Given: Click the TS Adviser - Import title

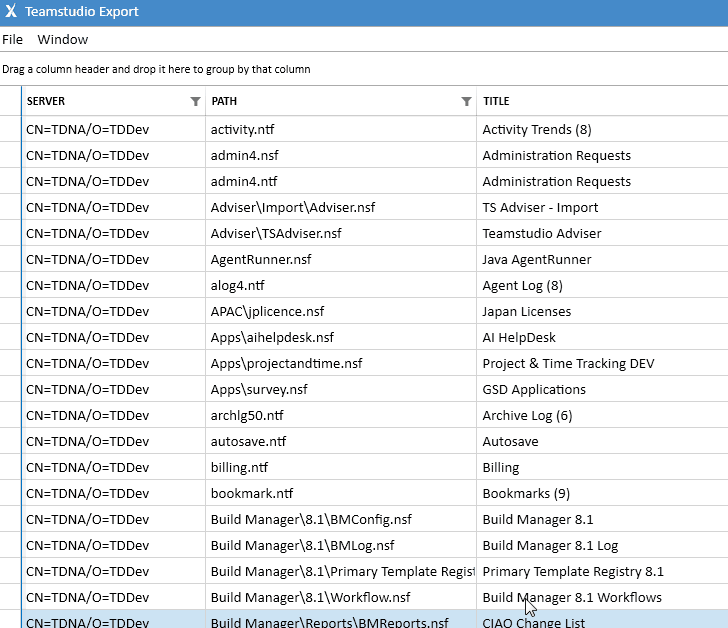Looking at the screenshot, I should pos(540,207).
